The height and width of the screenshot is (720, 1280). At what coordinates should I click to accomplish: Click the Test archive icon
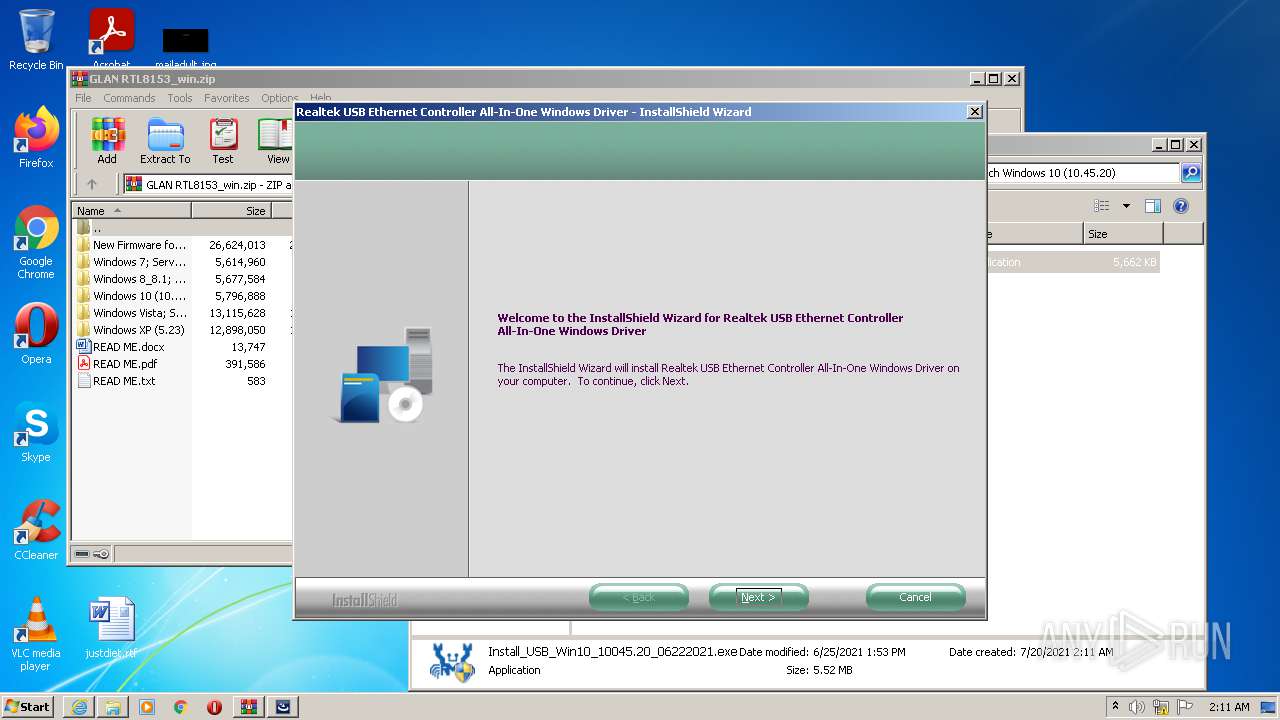click(x=223, y=141)
